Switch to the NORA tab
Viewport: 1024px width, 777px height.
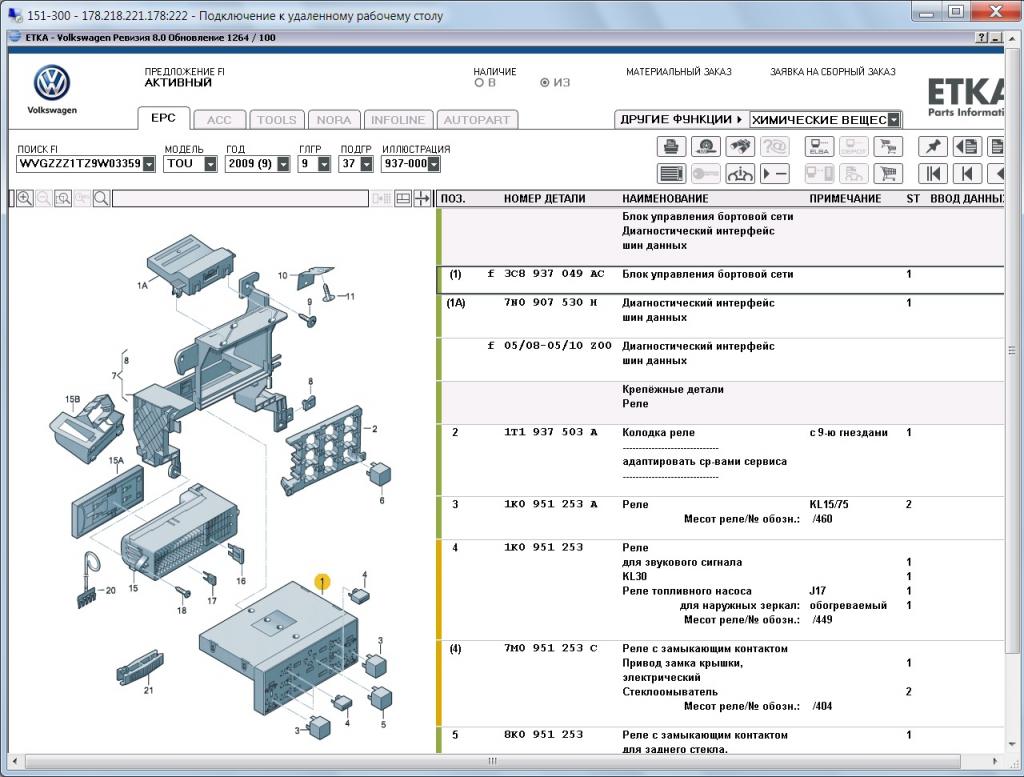334,120
